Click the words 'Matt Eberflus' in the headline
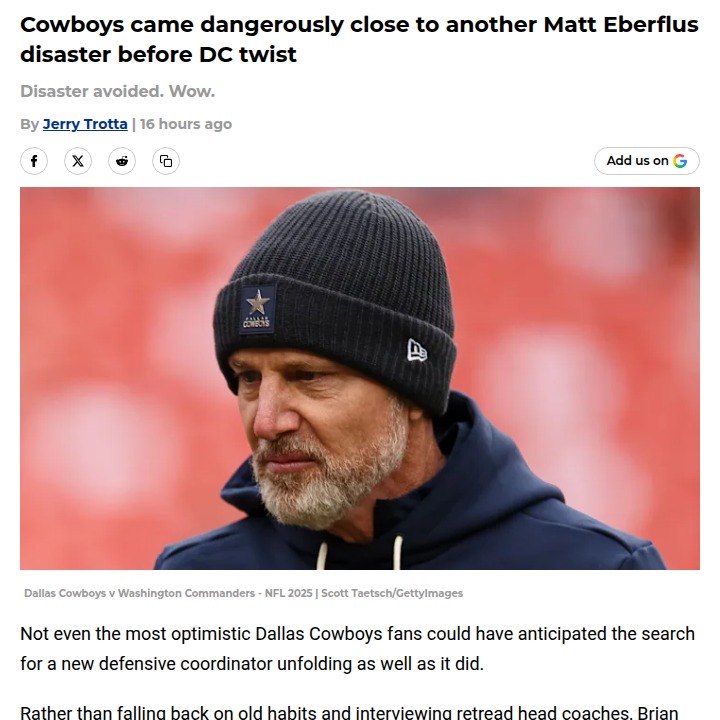Image resolution: width=720 pixels, height=720 pixels. (x=621, y=25)
